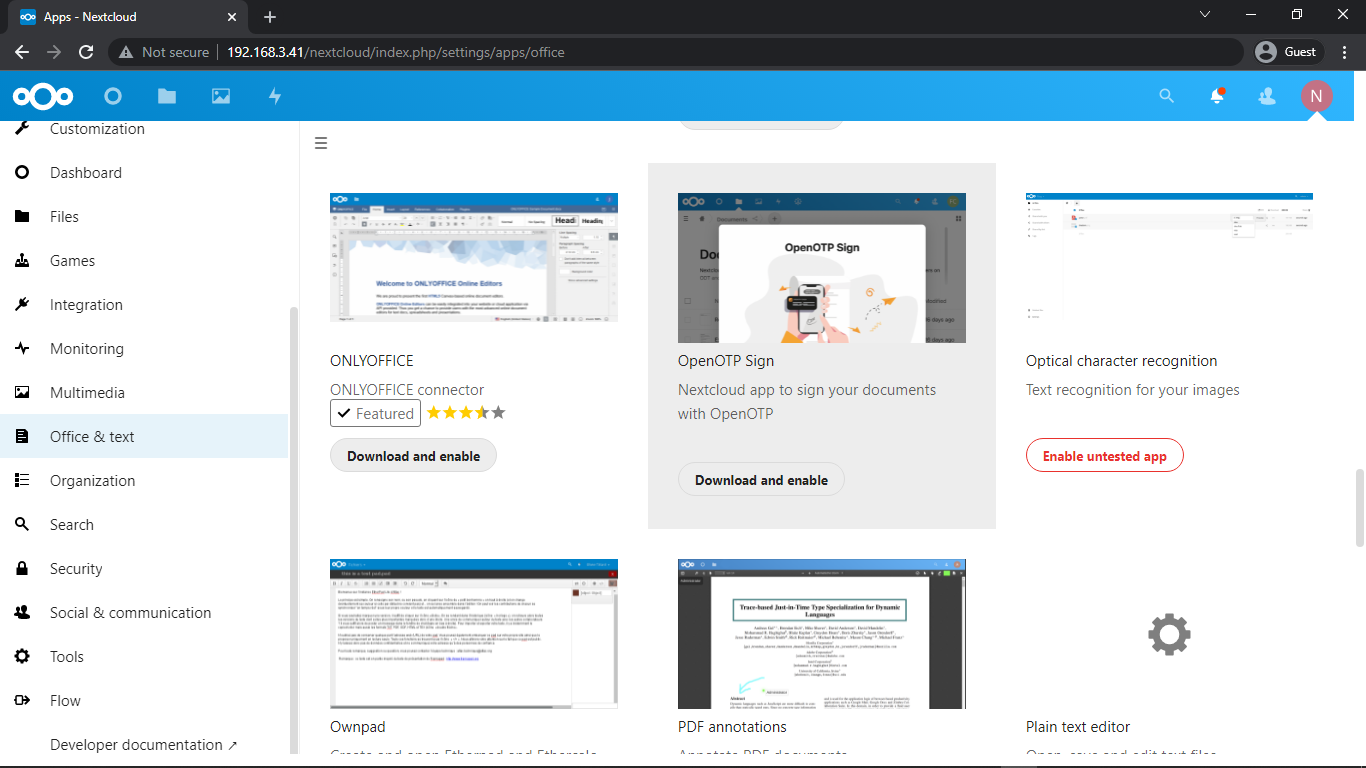Open browser three-dot menu
This screenshot has height=768, width=1366.
coord(1344,52)
